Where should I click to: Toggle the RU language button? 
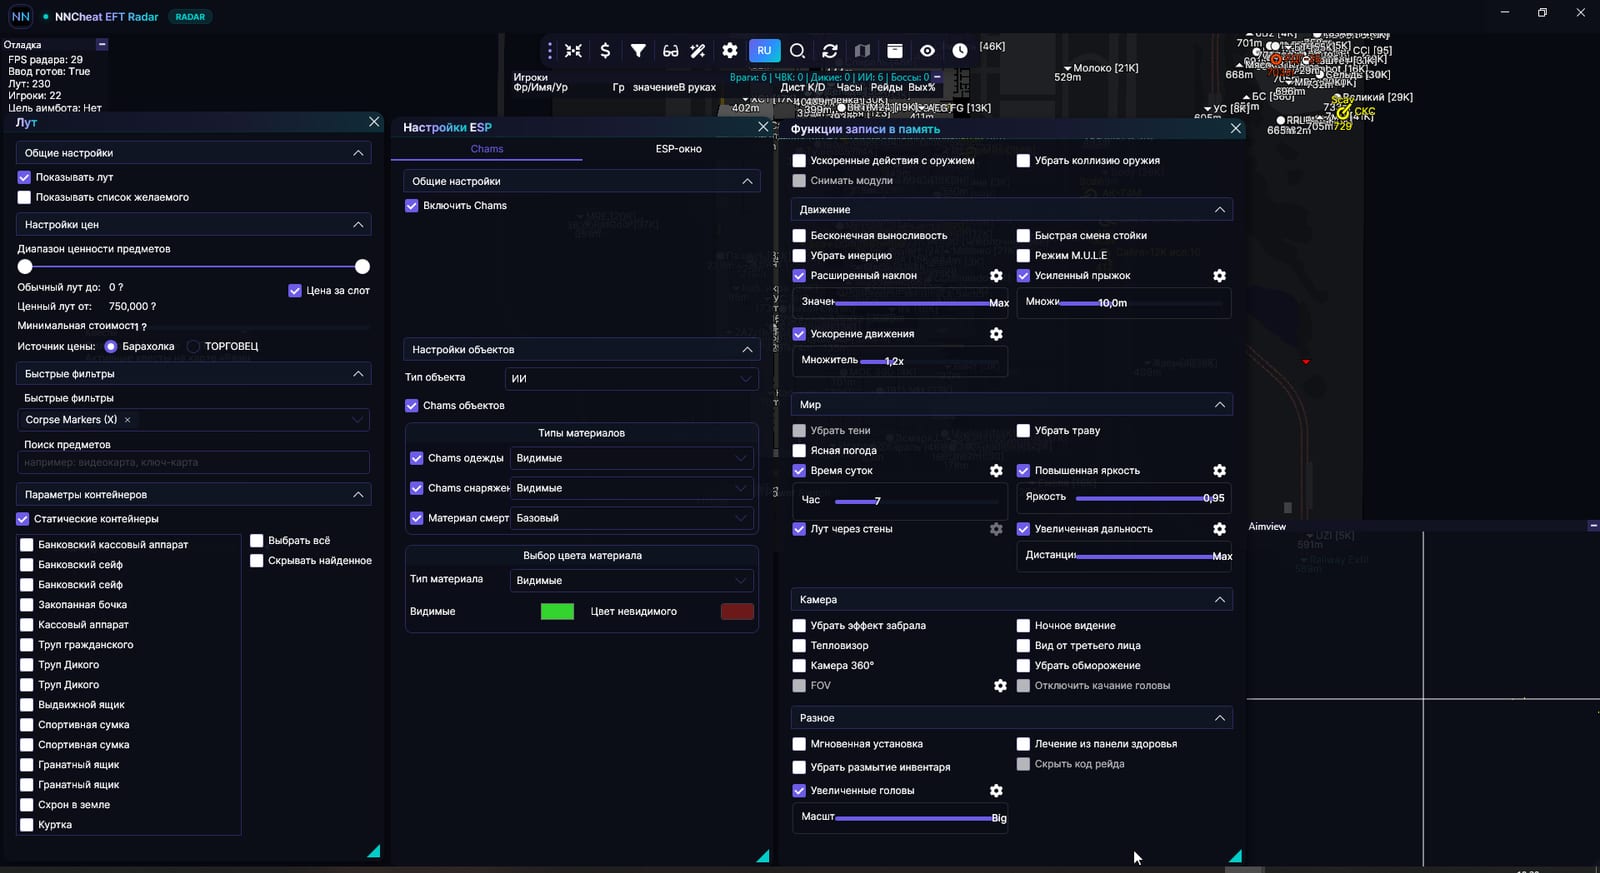tap(764, 50)
